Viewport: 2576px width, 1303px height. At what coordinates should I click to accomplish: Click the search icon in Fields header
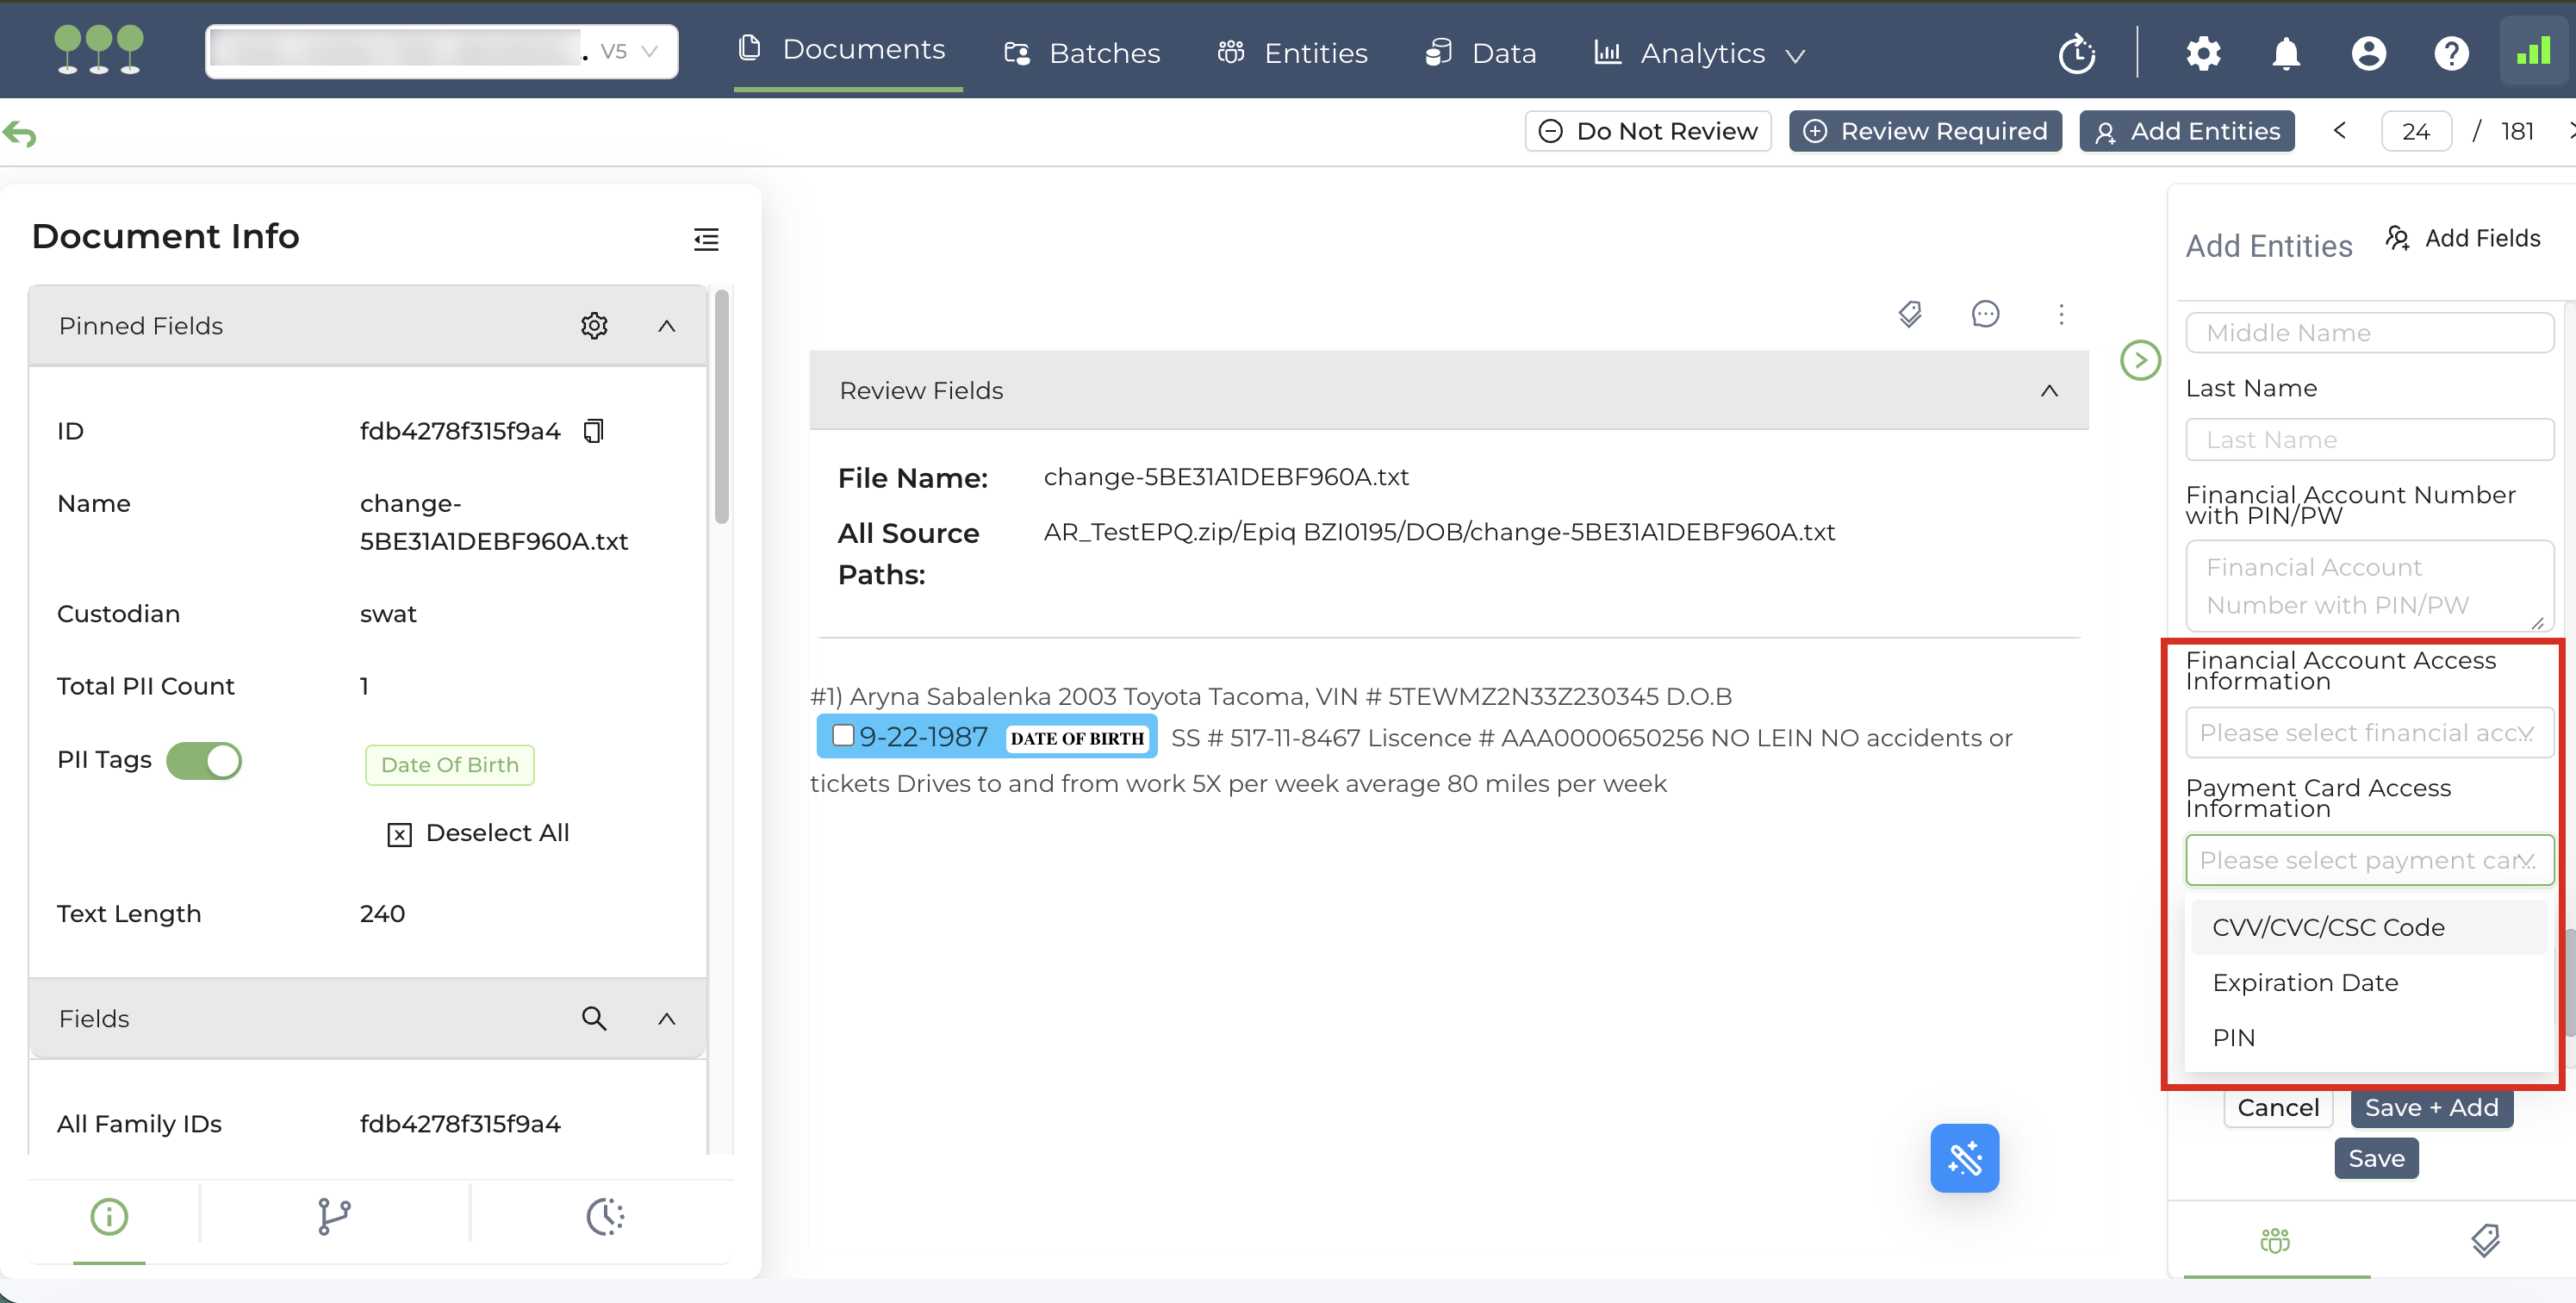point(594,1018)
